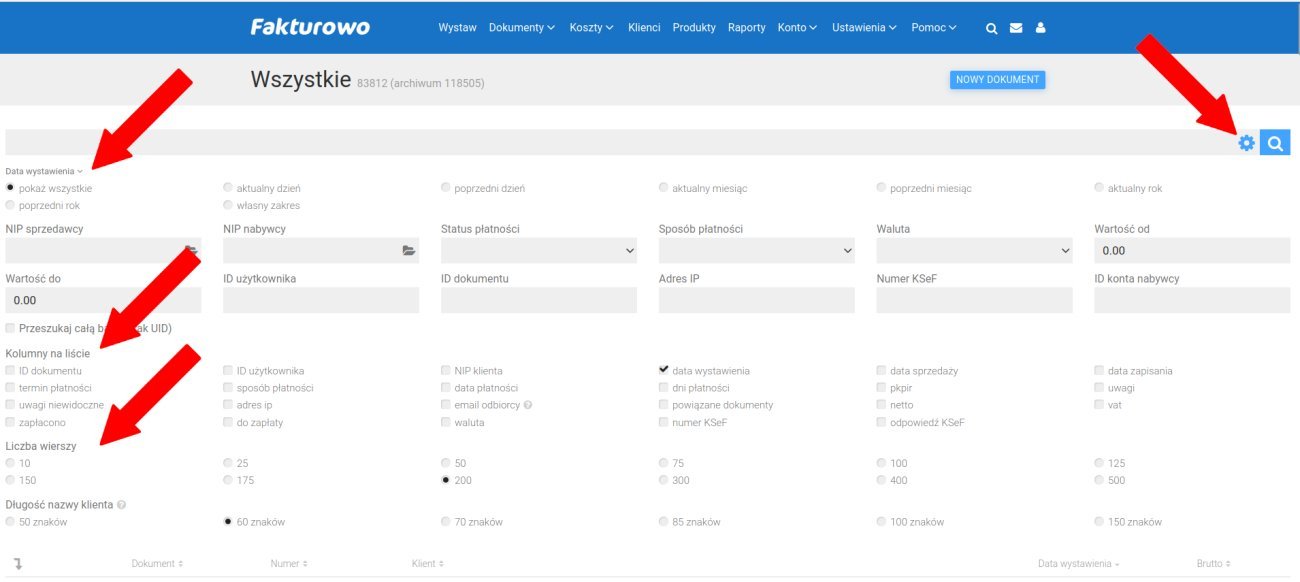Enable the NIP klienta column checkbox
Viewport: 1300px width, 582px height.
point(446,371)
